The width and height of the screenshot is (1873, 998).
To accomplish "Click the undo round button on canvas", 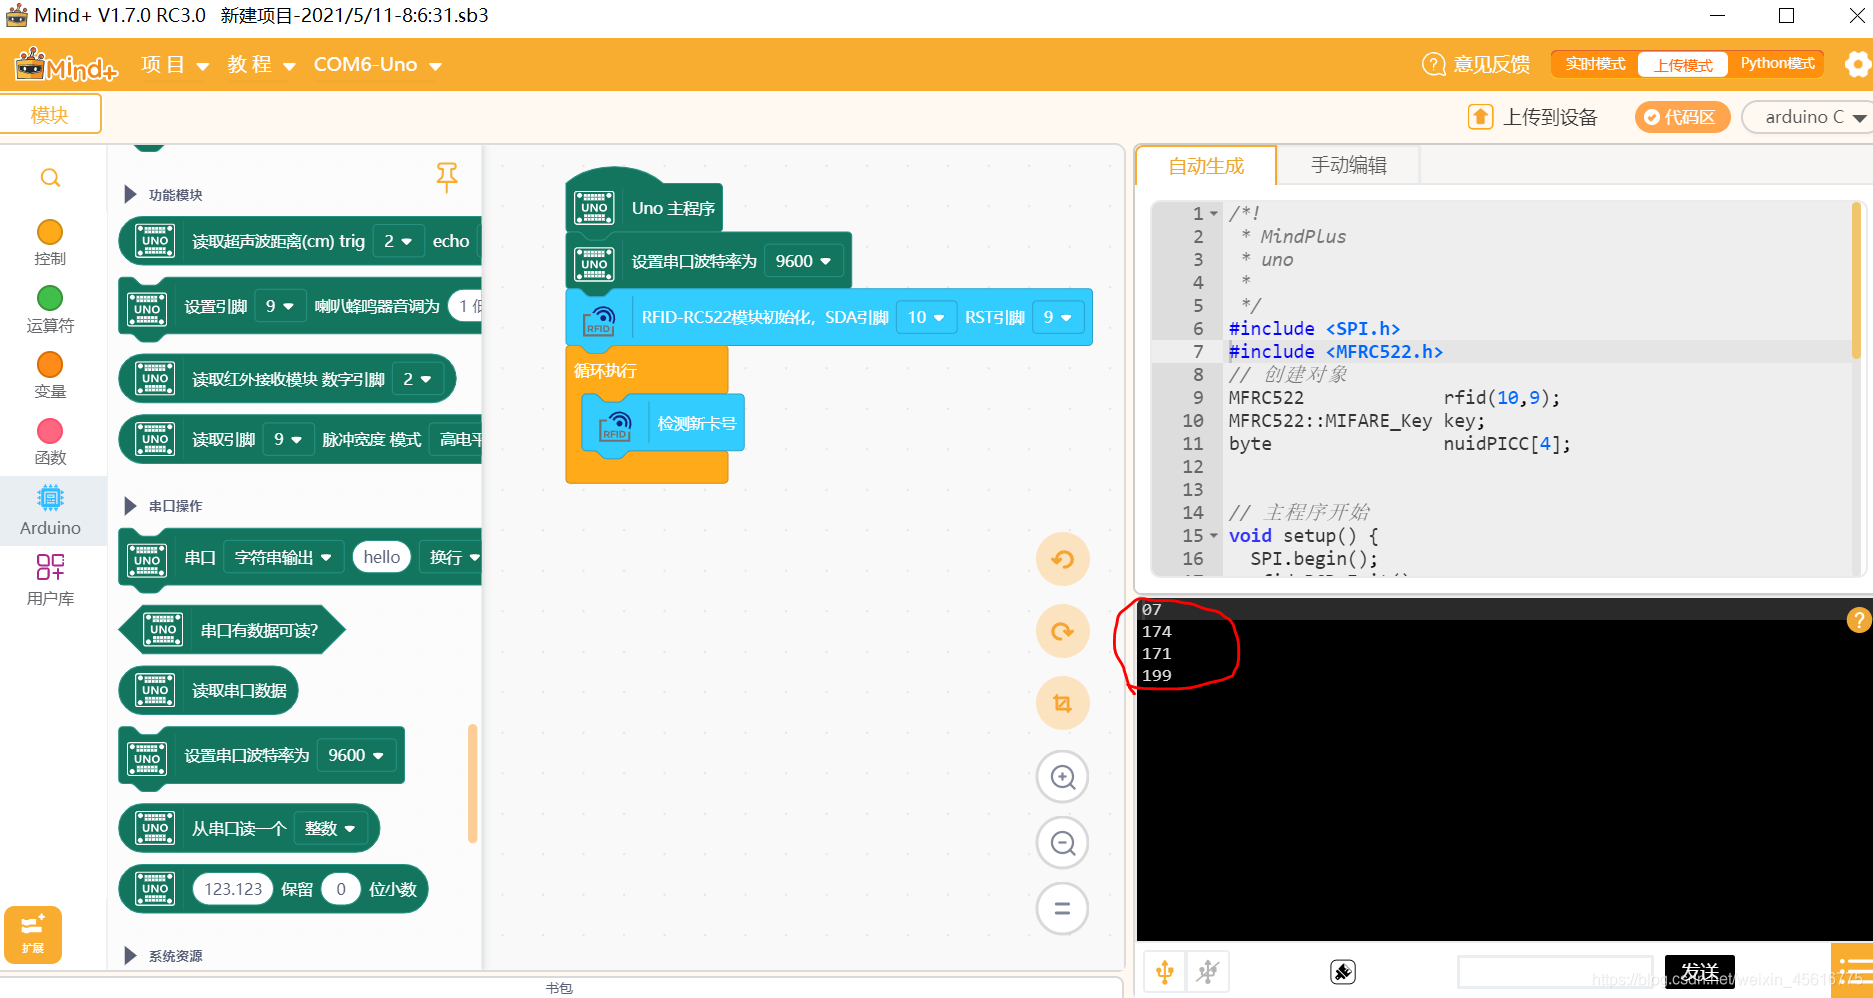I will point(1062,559).
